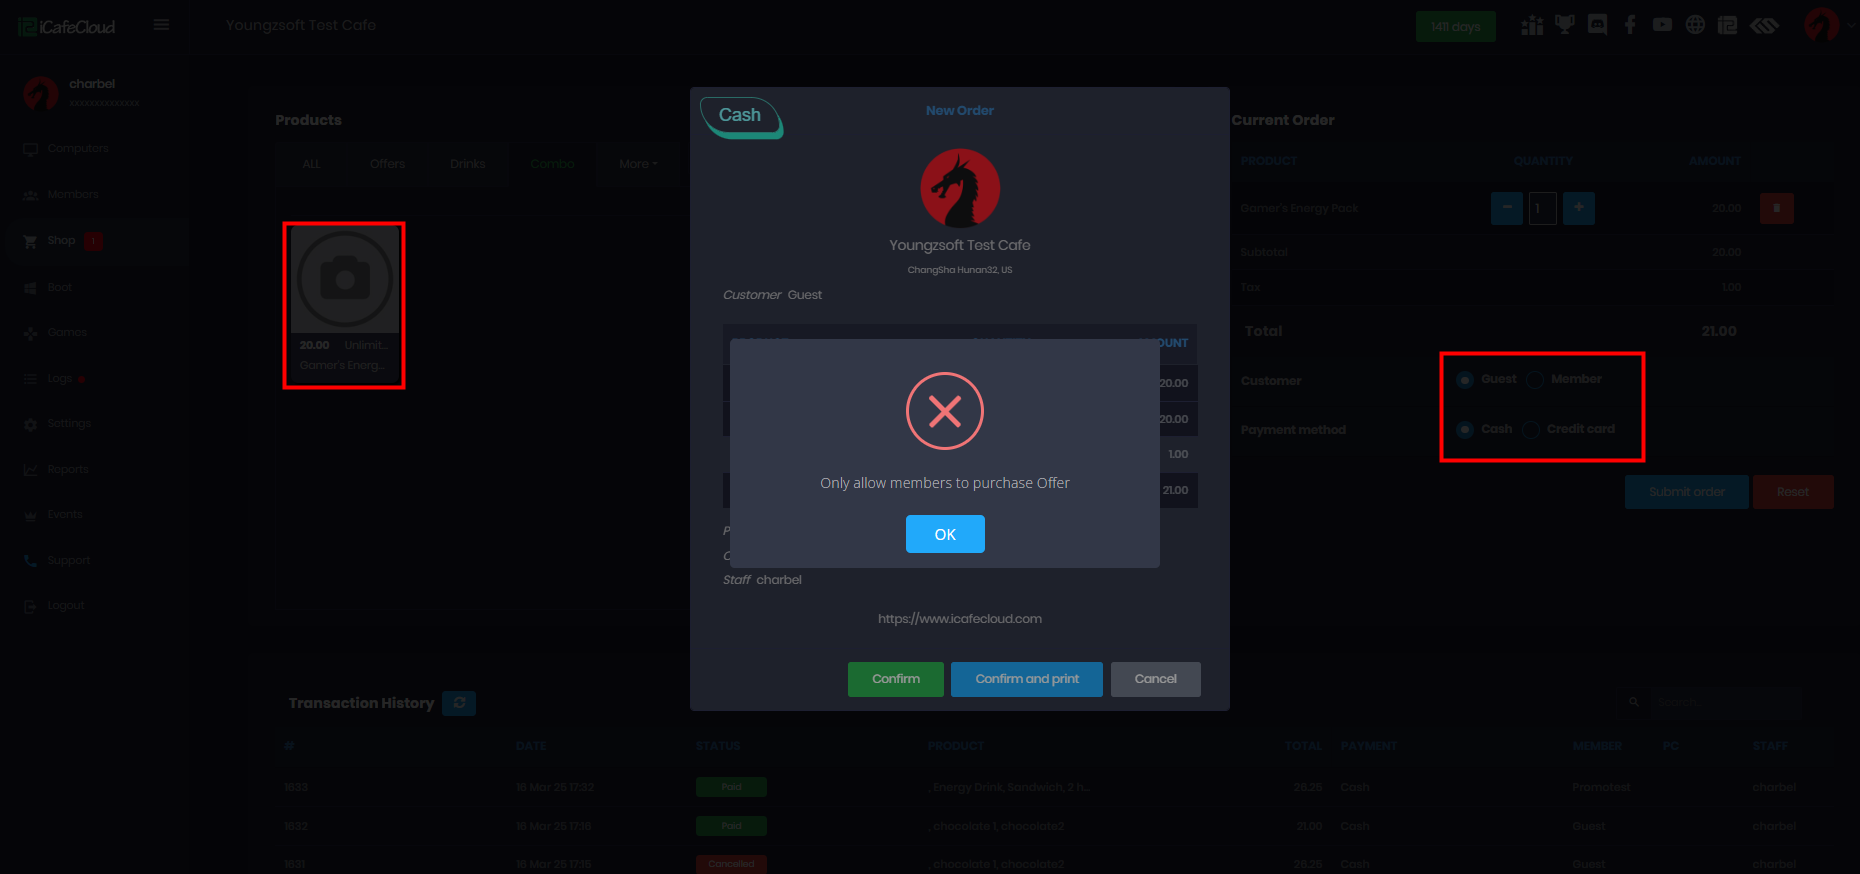This screenshot has width=1860, height=874.
Task: Select the Member customer radio button
Action: pos(1535,380)
